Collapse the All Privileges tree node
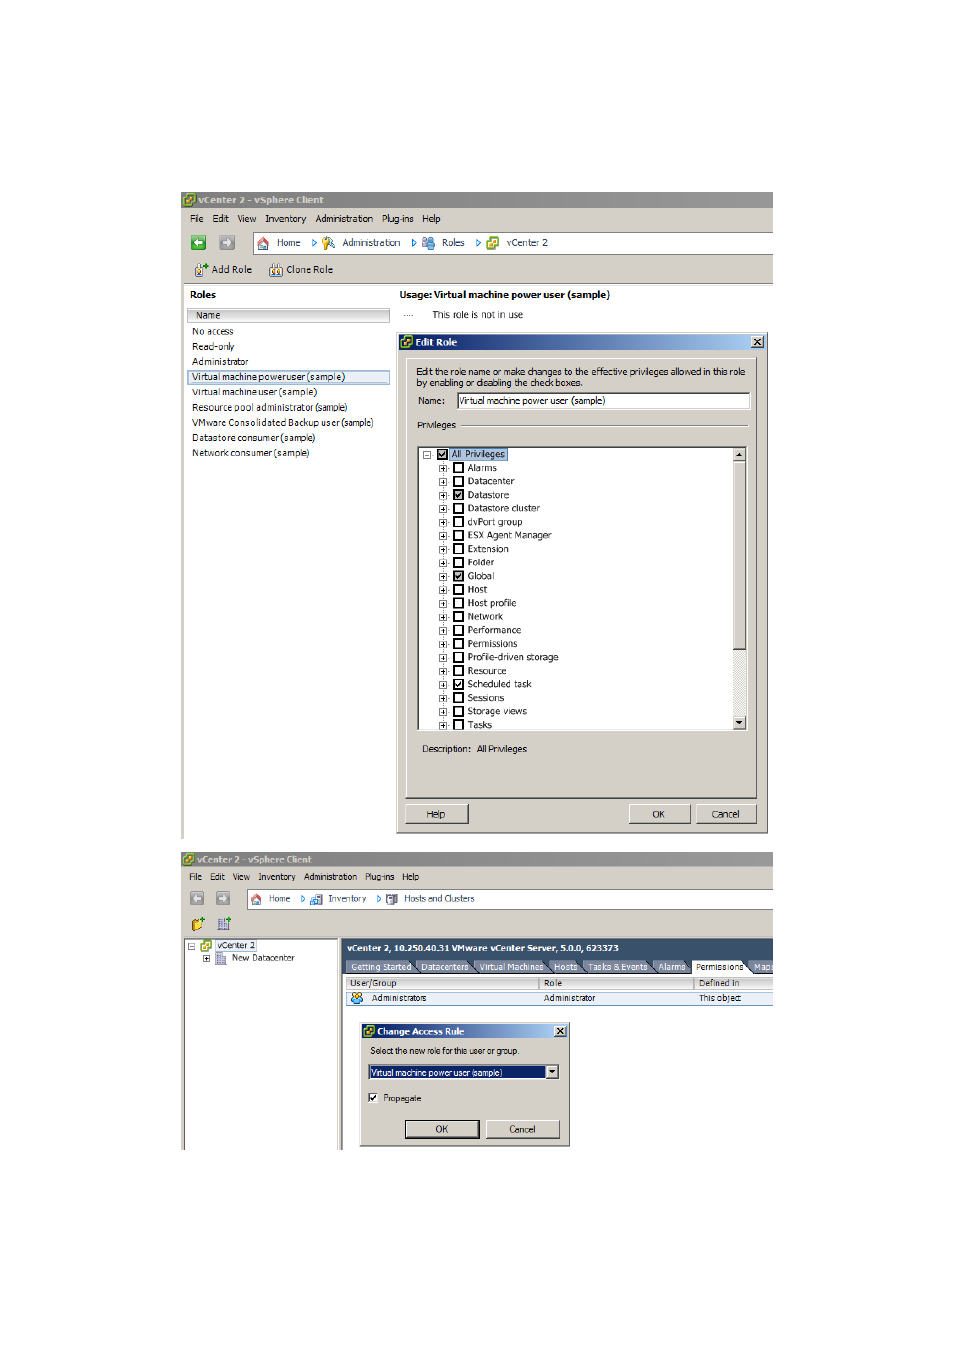955x1350 pixels. click(x=427, y=455)
